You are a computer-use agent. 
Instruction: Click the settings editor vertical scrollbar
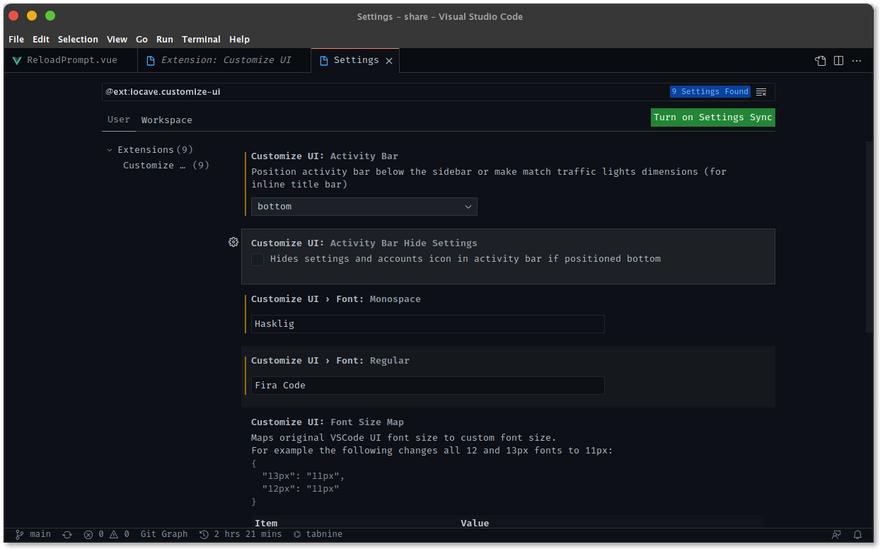pos(869,235)
